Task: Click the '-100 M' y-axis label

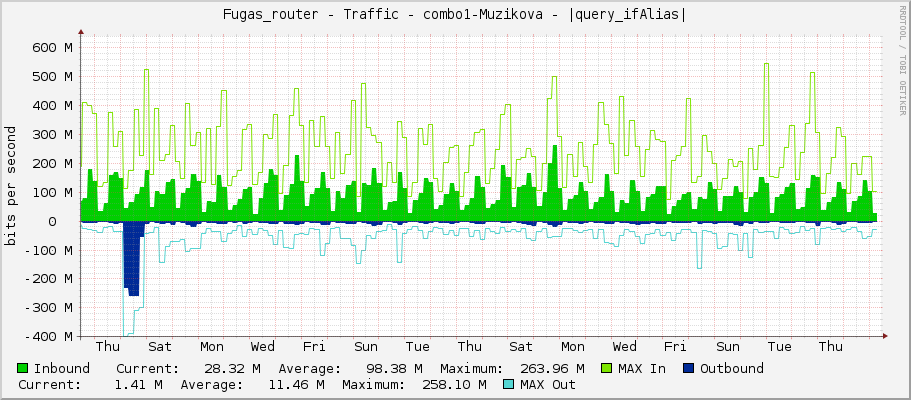Action: click(x=48, y=250)
